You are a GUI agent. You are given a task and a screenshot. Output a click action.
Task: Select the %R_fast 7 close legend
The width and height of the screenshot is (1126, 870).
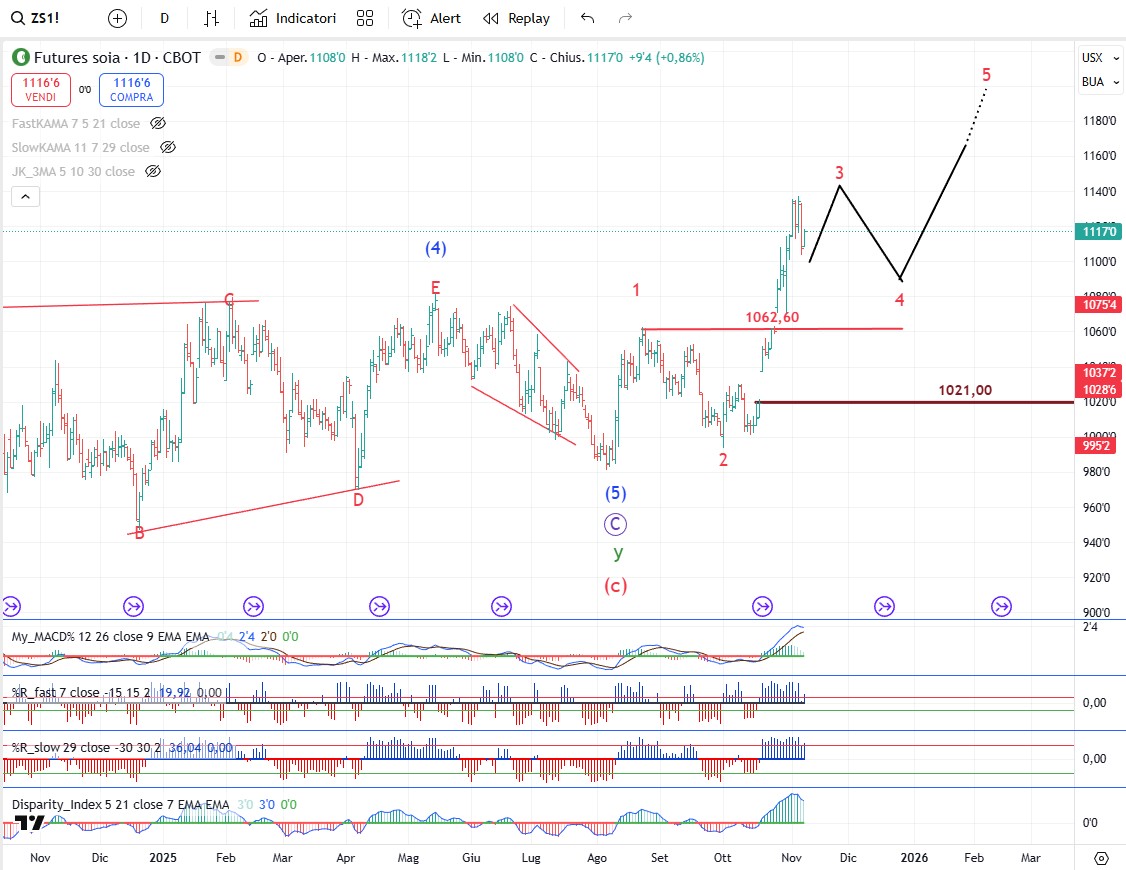coord(80,693)
